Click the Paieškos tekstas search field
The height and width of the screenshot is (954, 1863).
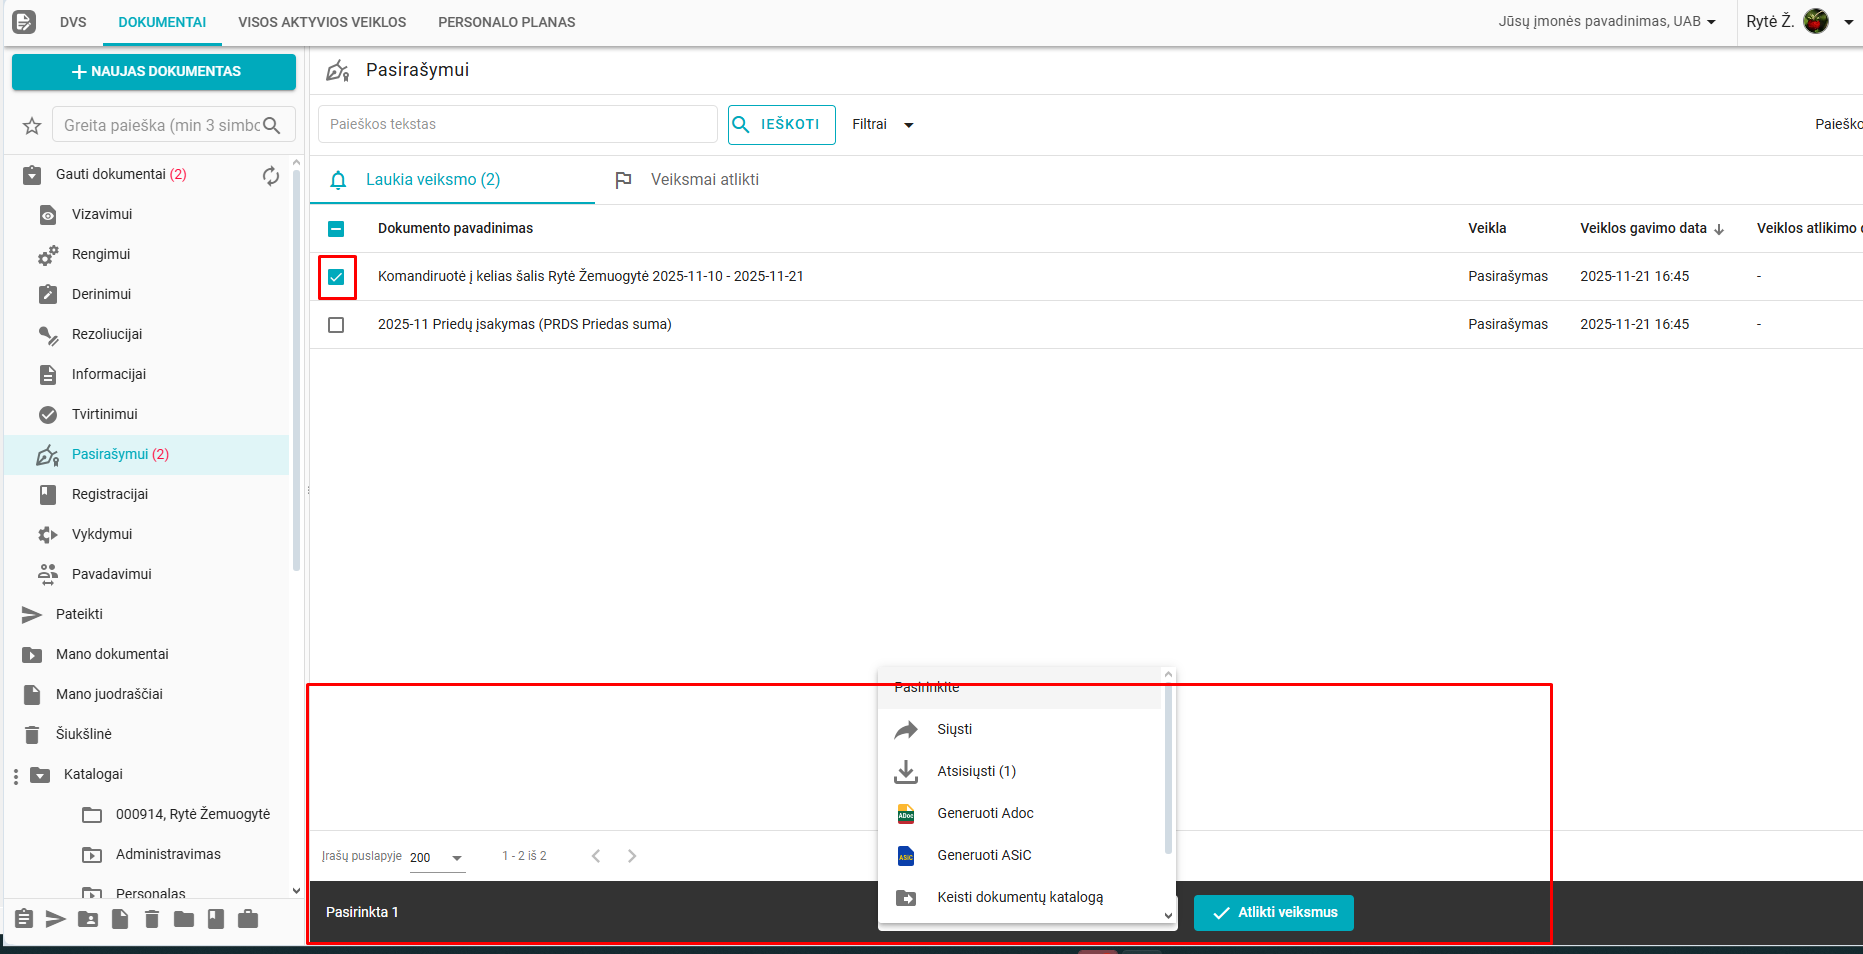tap(517, 125)
